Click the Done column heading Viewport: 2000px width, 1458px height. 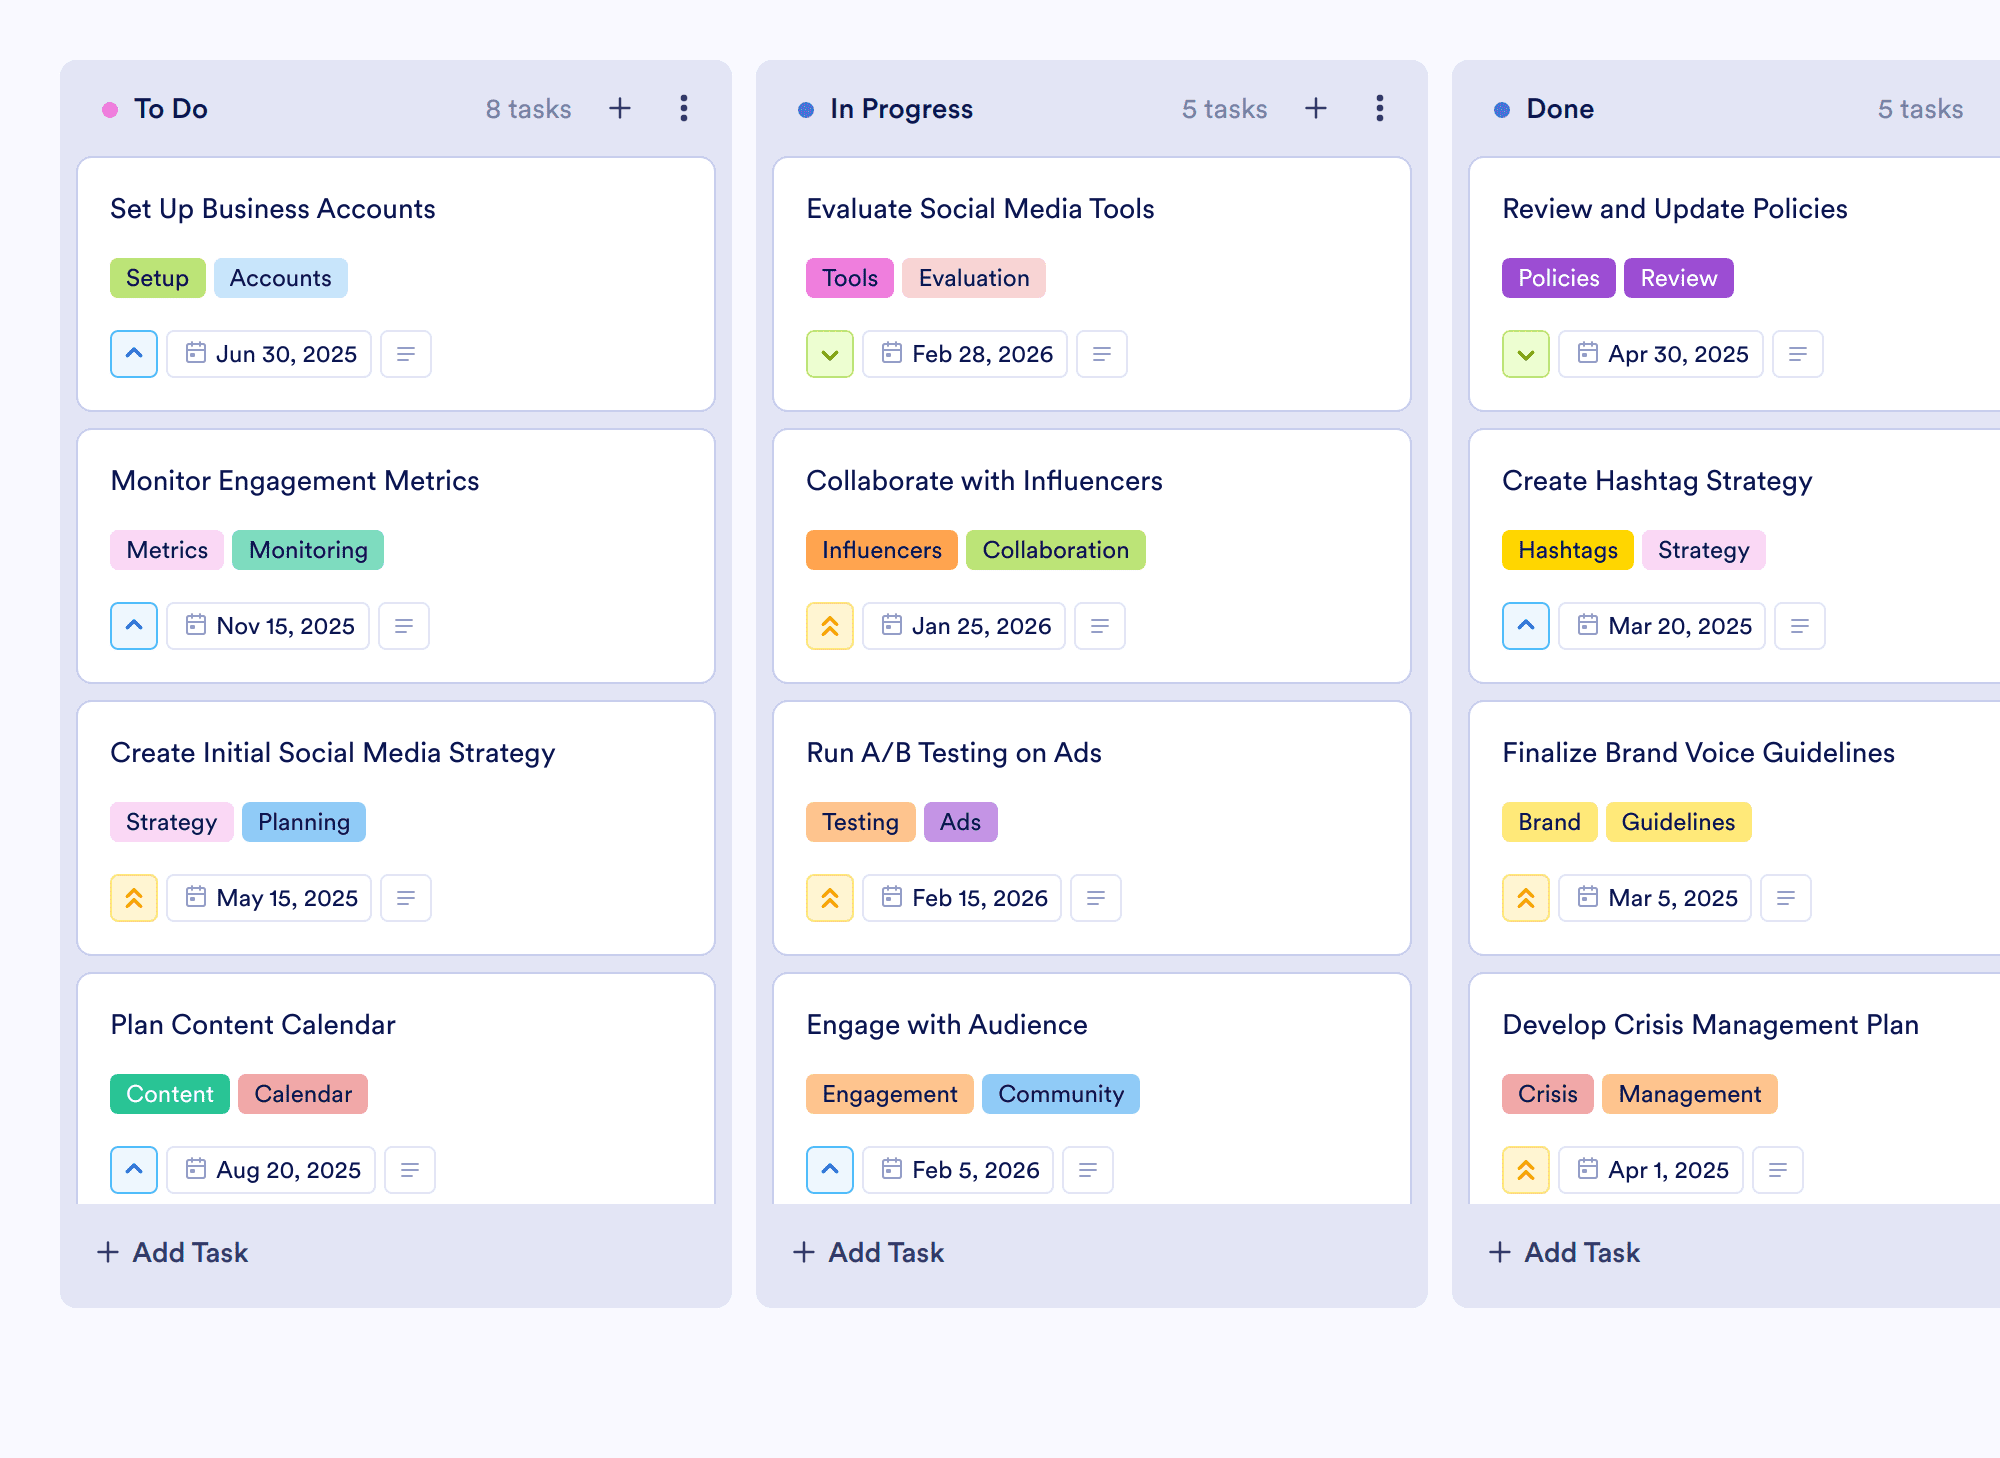pos(1560,108)
